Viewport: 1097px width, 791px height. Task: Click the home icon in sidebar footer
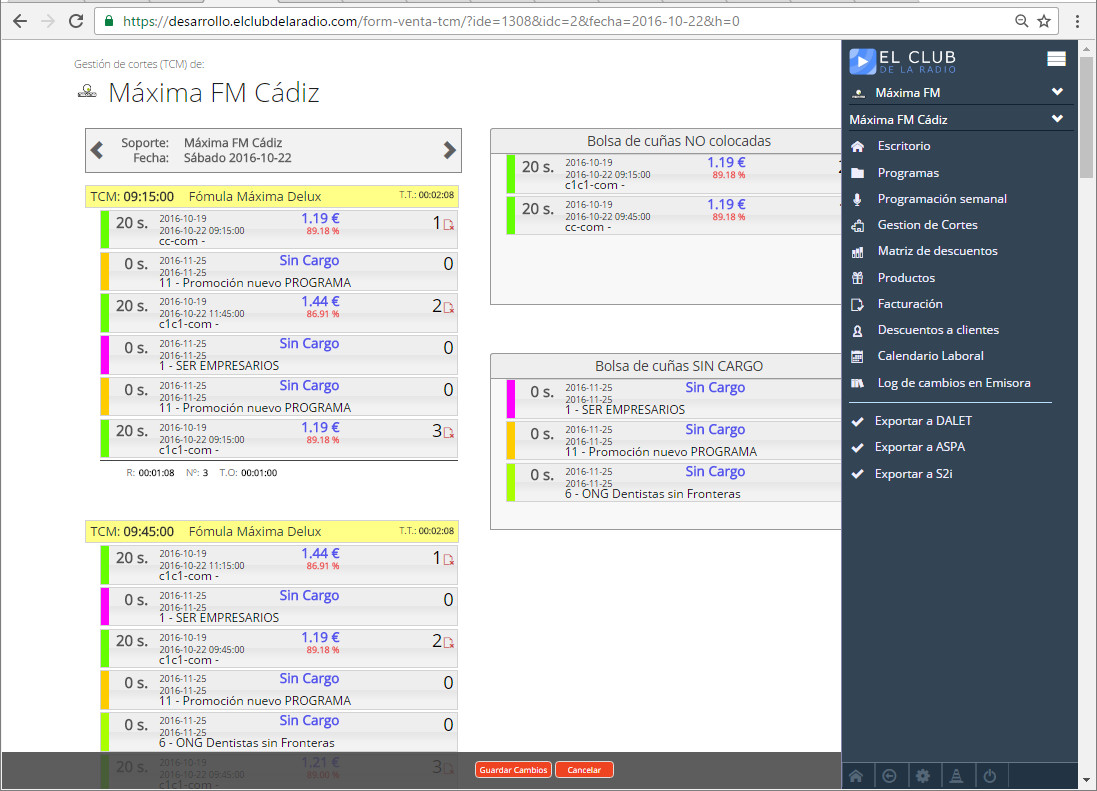pos(856,776)
